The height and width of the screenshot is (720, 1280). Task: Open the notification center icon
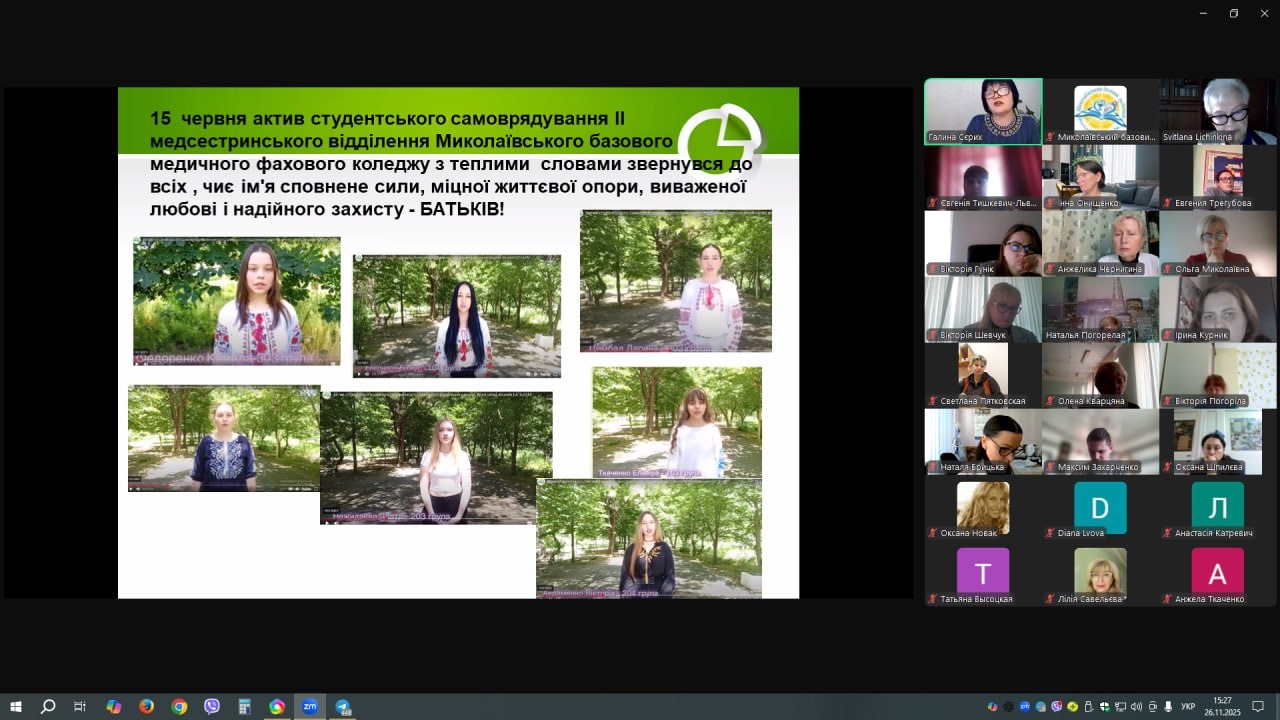1258,706
